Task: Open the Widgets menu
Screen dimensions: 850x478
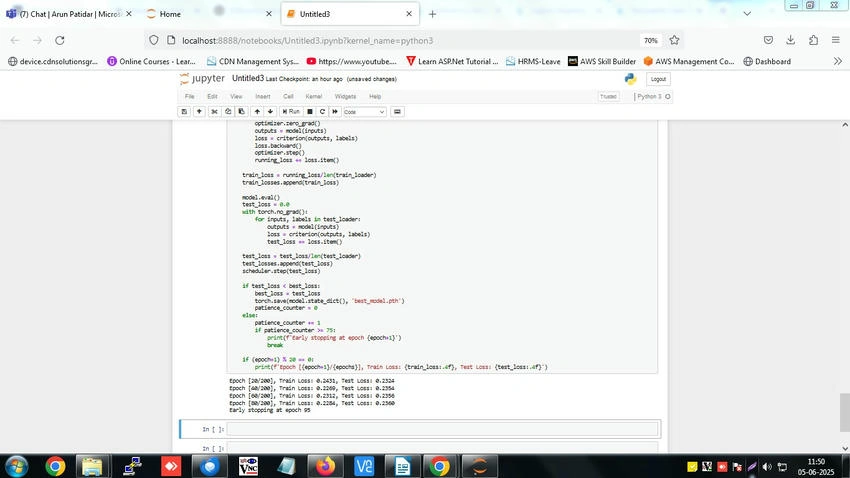Action: [x=345, y=96]
